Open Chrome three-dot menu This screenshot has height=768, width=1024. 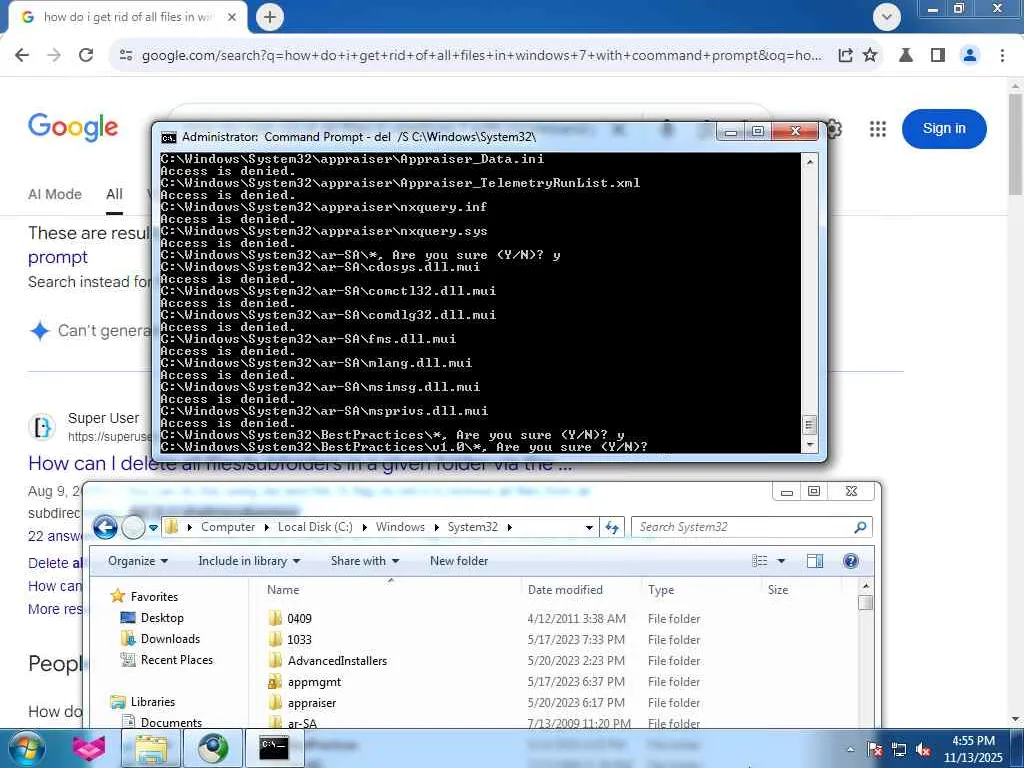click(x=1002, y=55)
